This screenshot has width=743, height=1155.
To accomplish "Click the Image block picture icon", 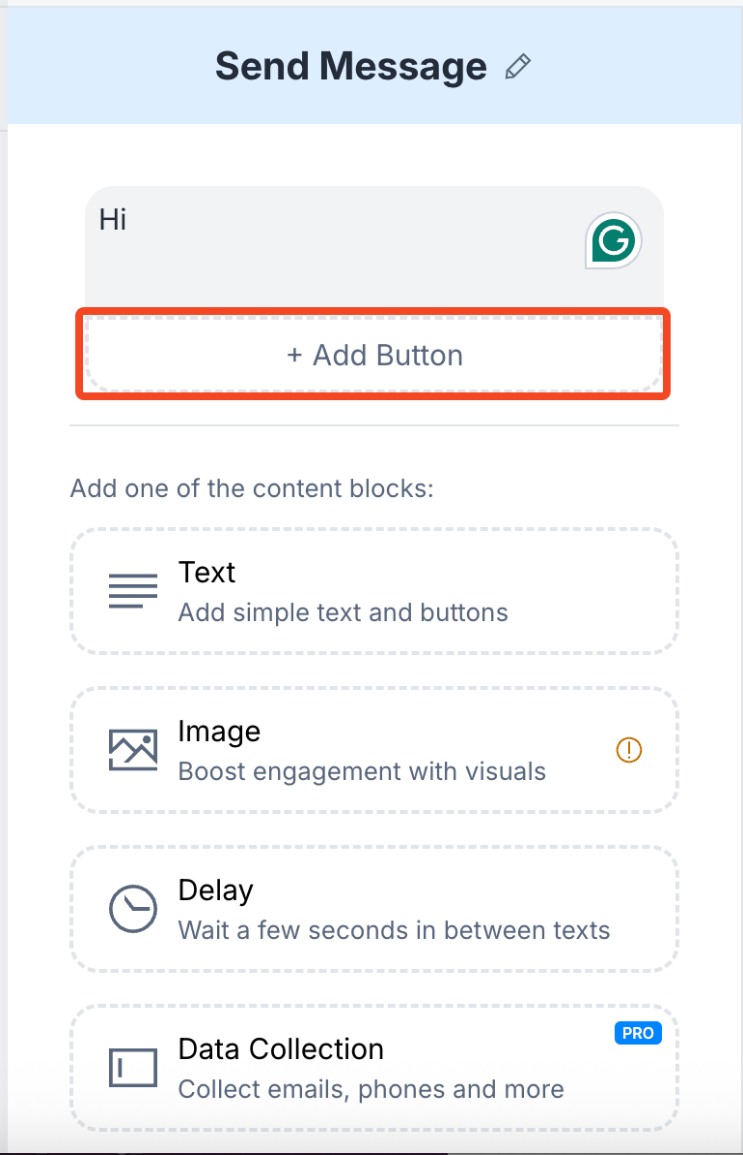I will click(132, 749).
